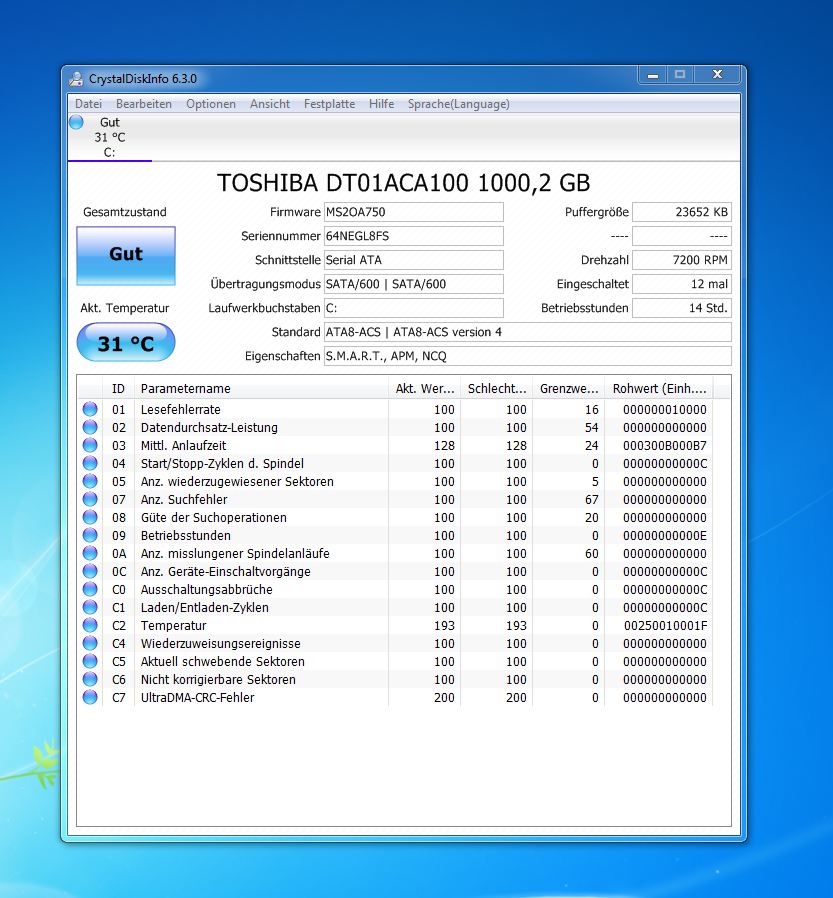This screenshot has height=898, width=833.
Task: Click the Akt. Wer... column header
Action: click(x=425, y=388)
